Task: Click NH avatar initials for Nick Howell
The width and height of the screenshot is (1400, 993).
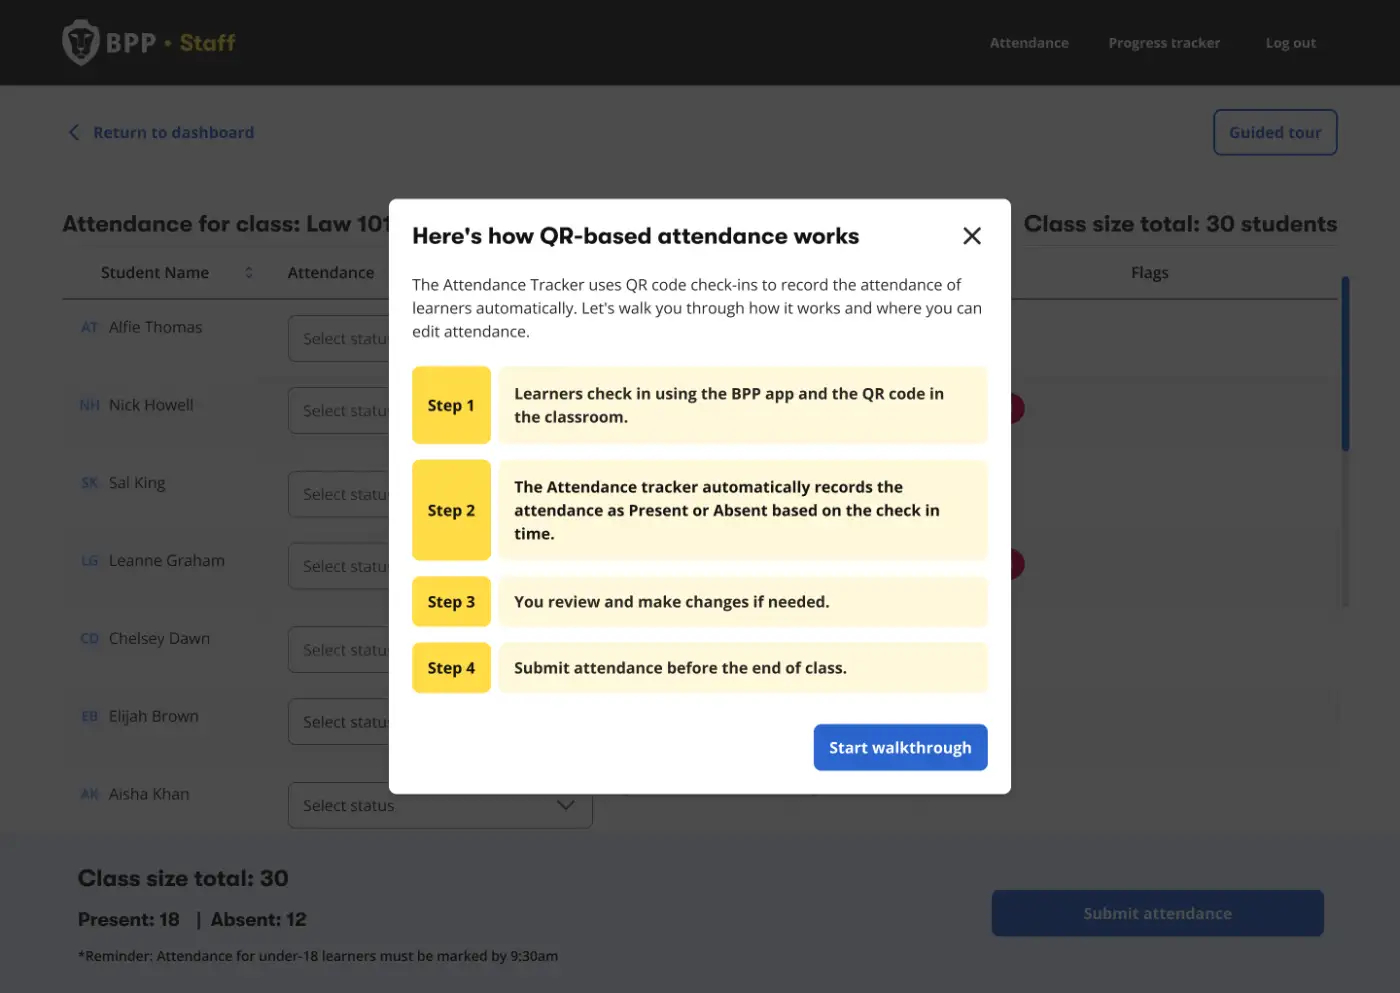Action: [90, 405]
